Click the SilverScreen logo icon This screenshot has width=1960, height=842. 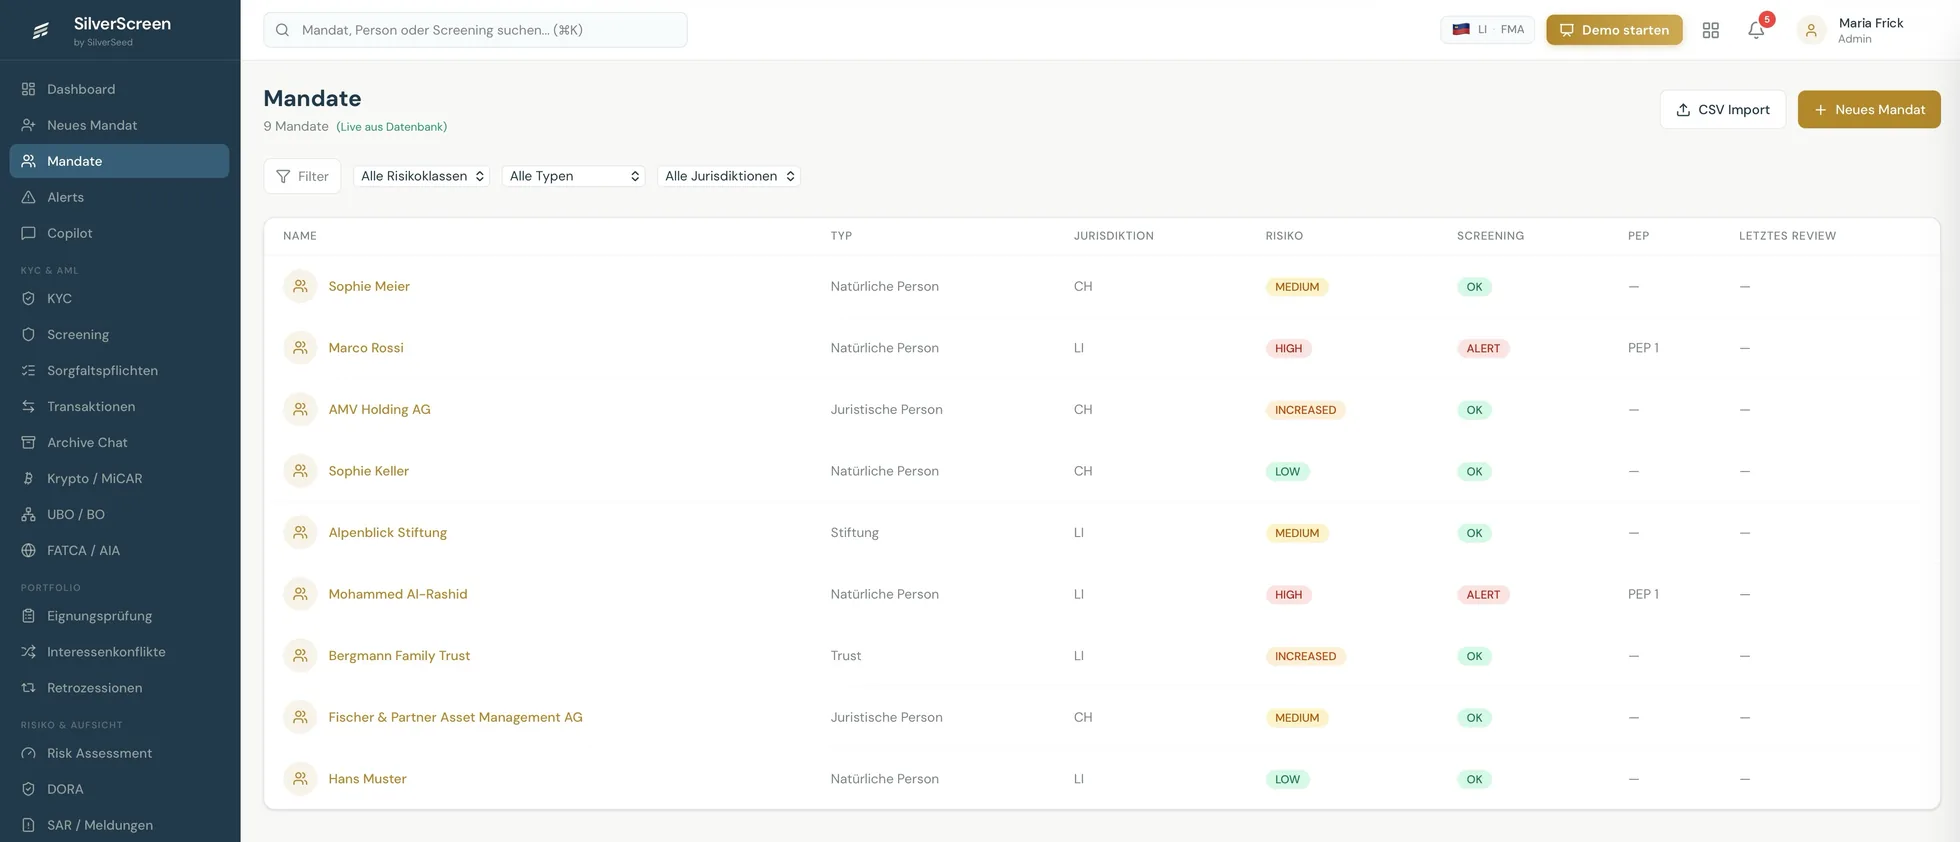pyautogui.click(x=41, y=30)
